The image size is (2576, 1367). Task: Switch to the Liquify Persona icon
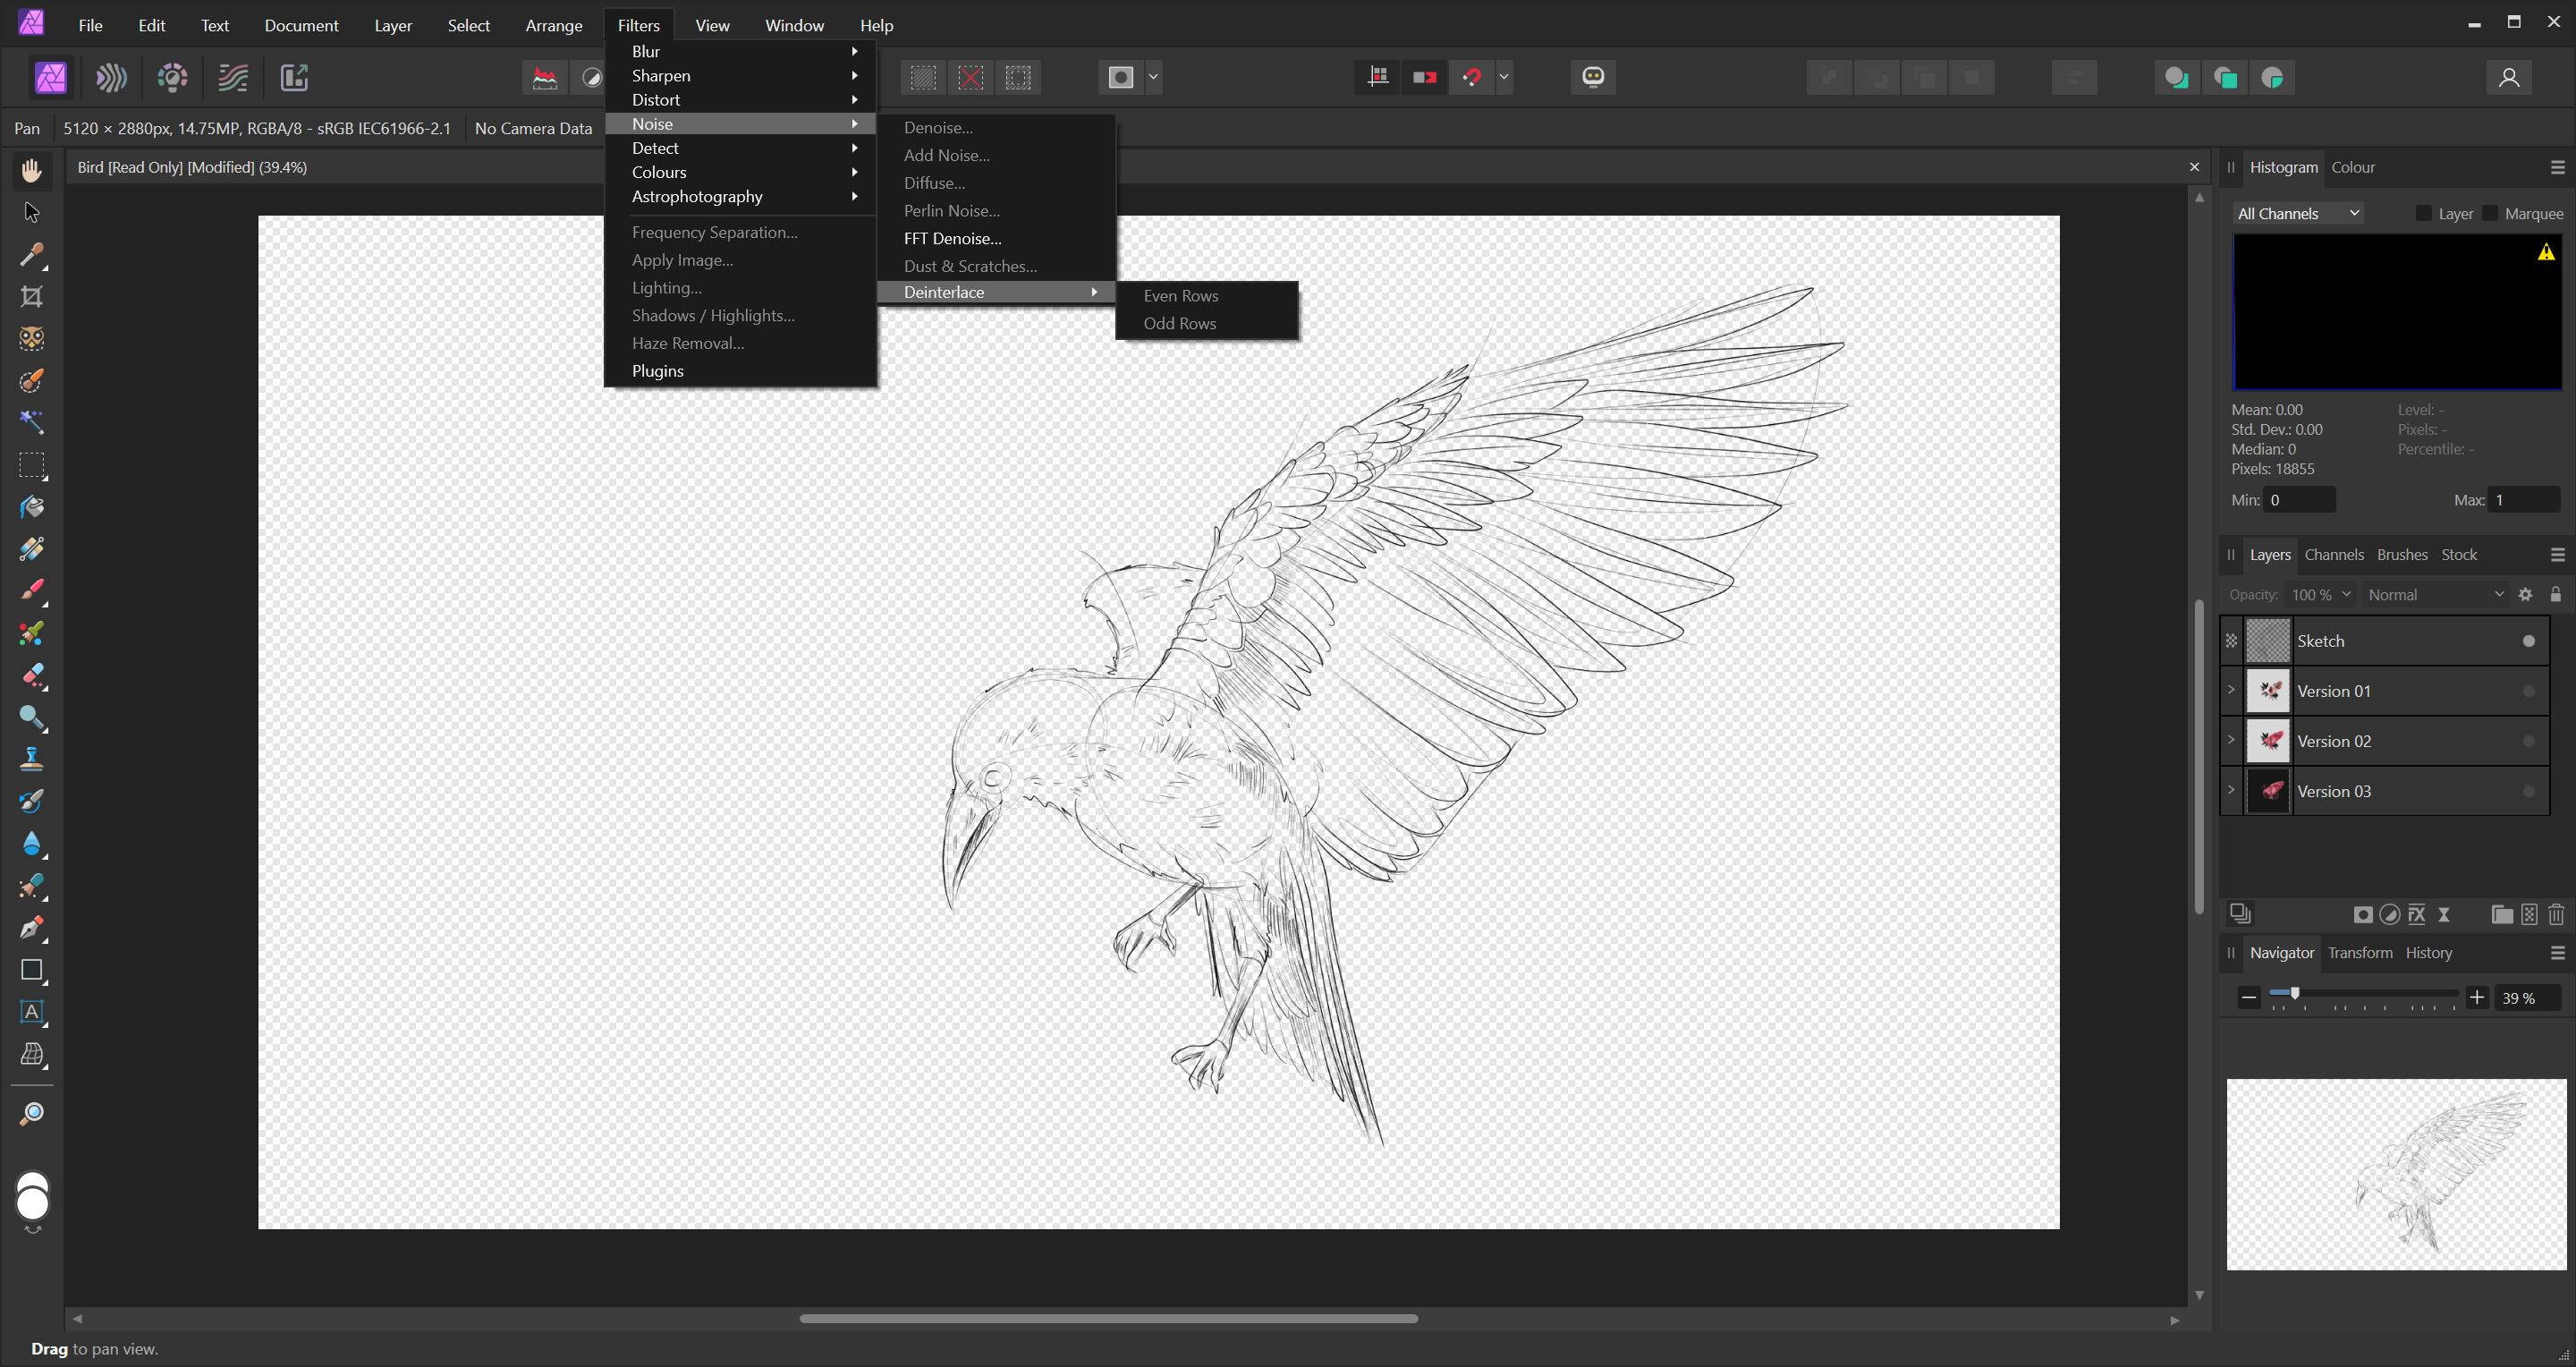click(x=111, y=77)
